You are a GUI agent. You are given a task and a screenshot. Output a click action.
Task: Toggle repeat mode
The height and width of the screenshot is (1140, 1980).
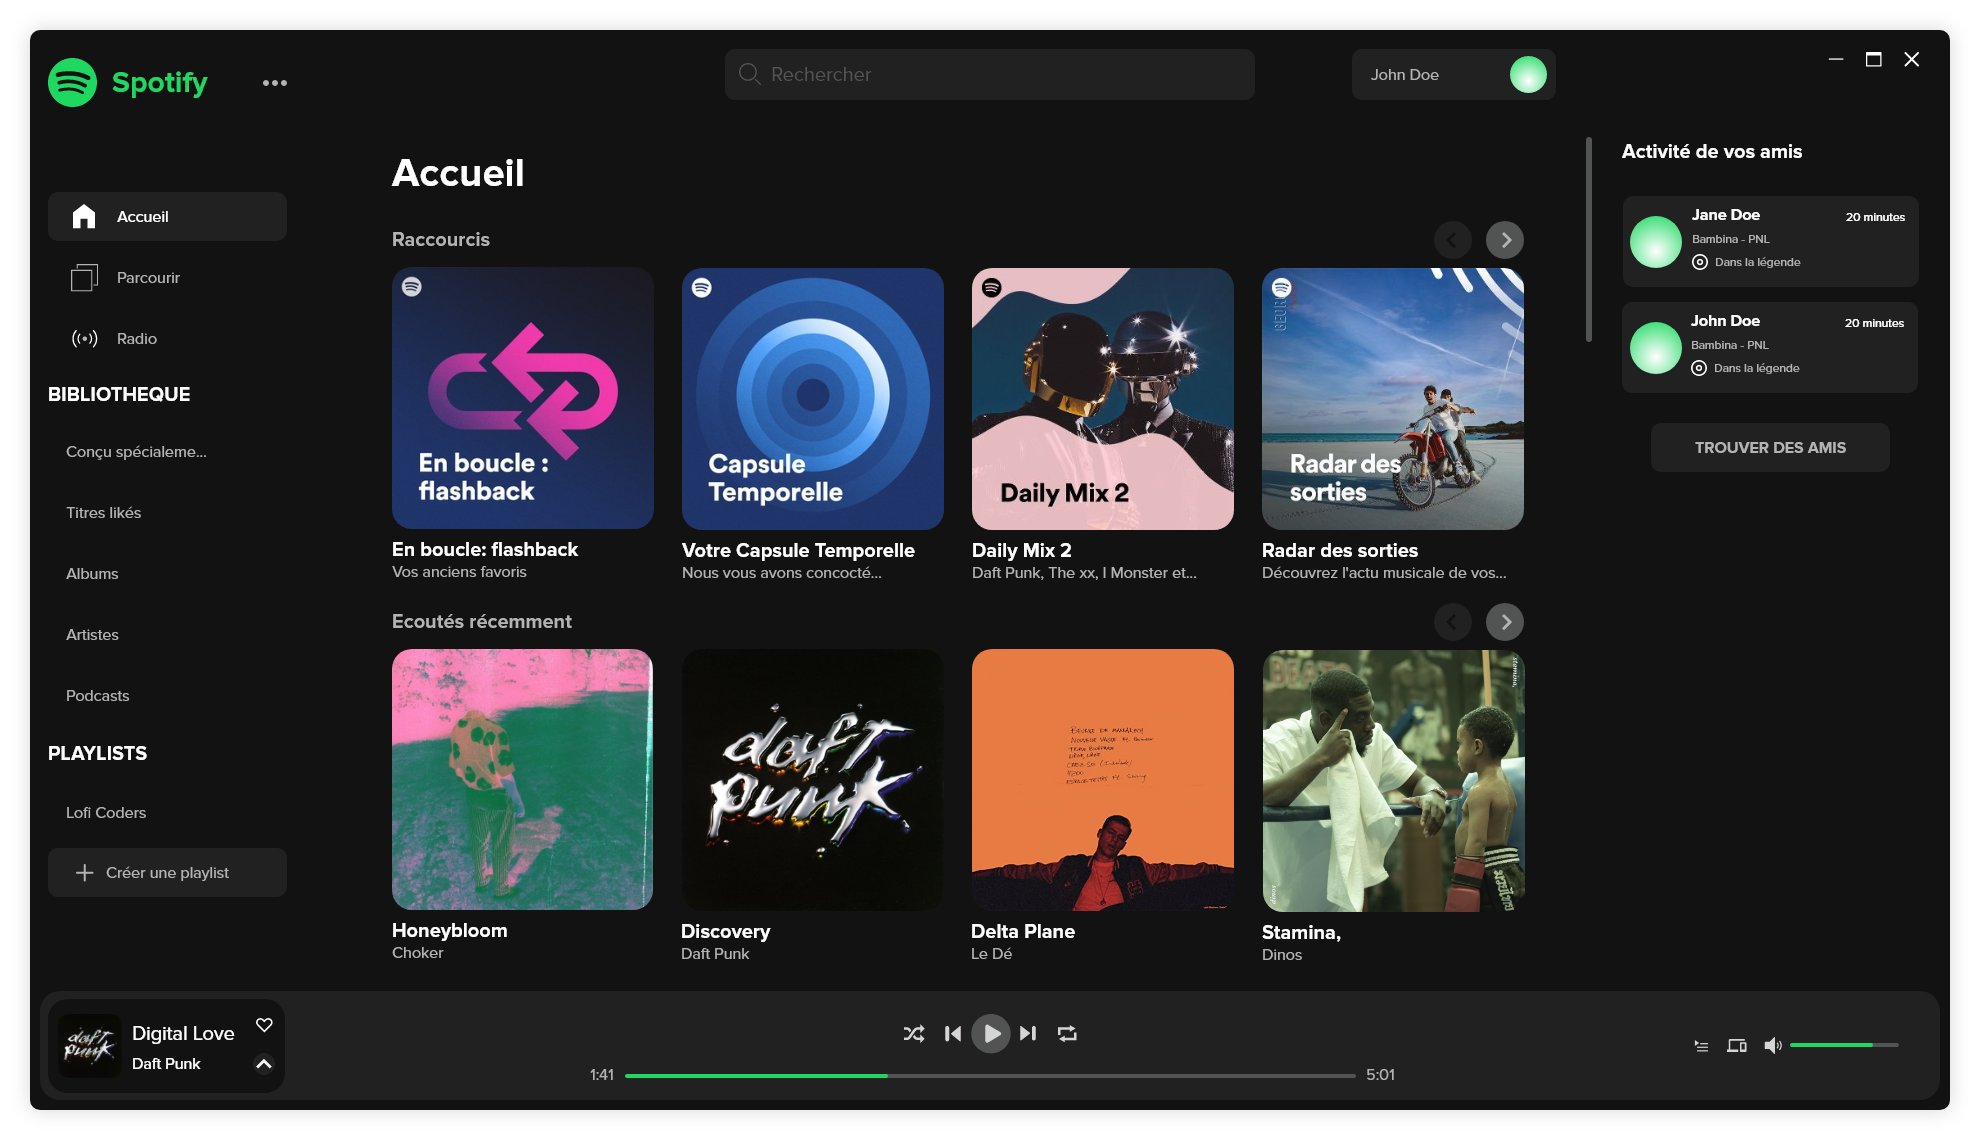pyautogui.click(x=1068, y=1034)
